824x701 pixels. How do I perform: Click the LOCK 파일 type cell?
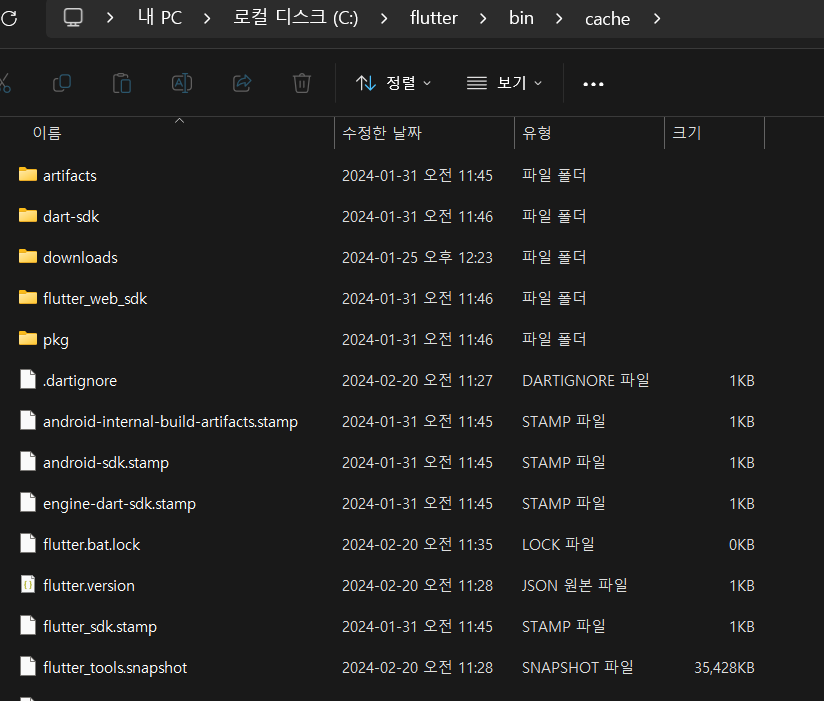pyautogui.click(x=558, y=544)
